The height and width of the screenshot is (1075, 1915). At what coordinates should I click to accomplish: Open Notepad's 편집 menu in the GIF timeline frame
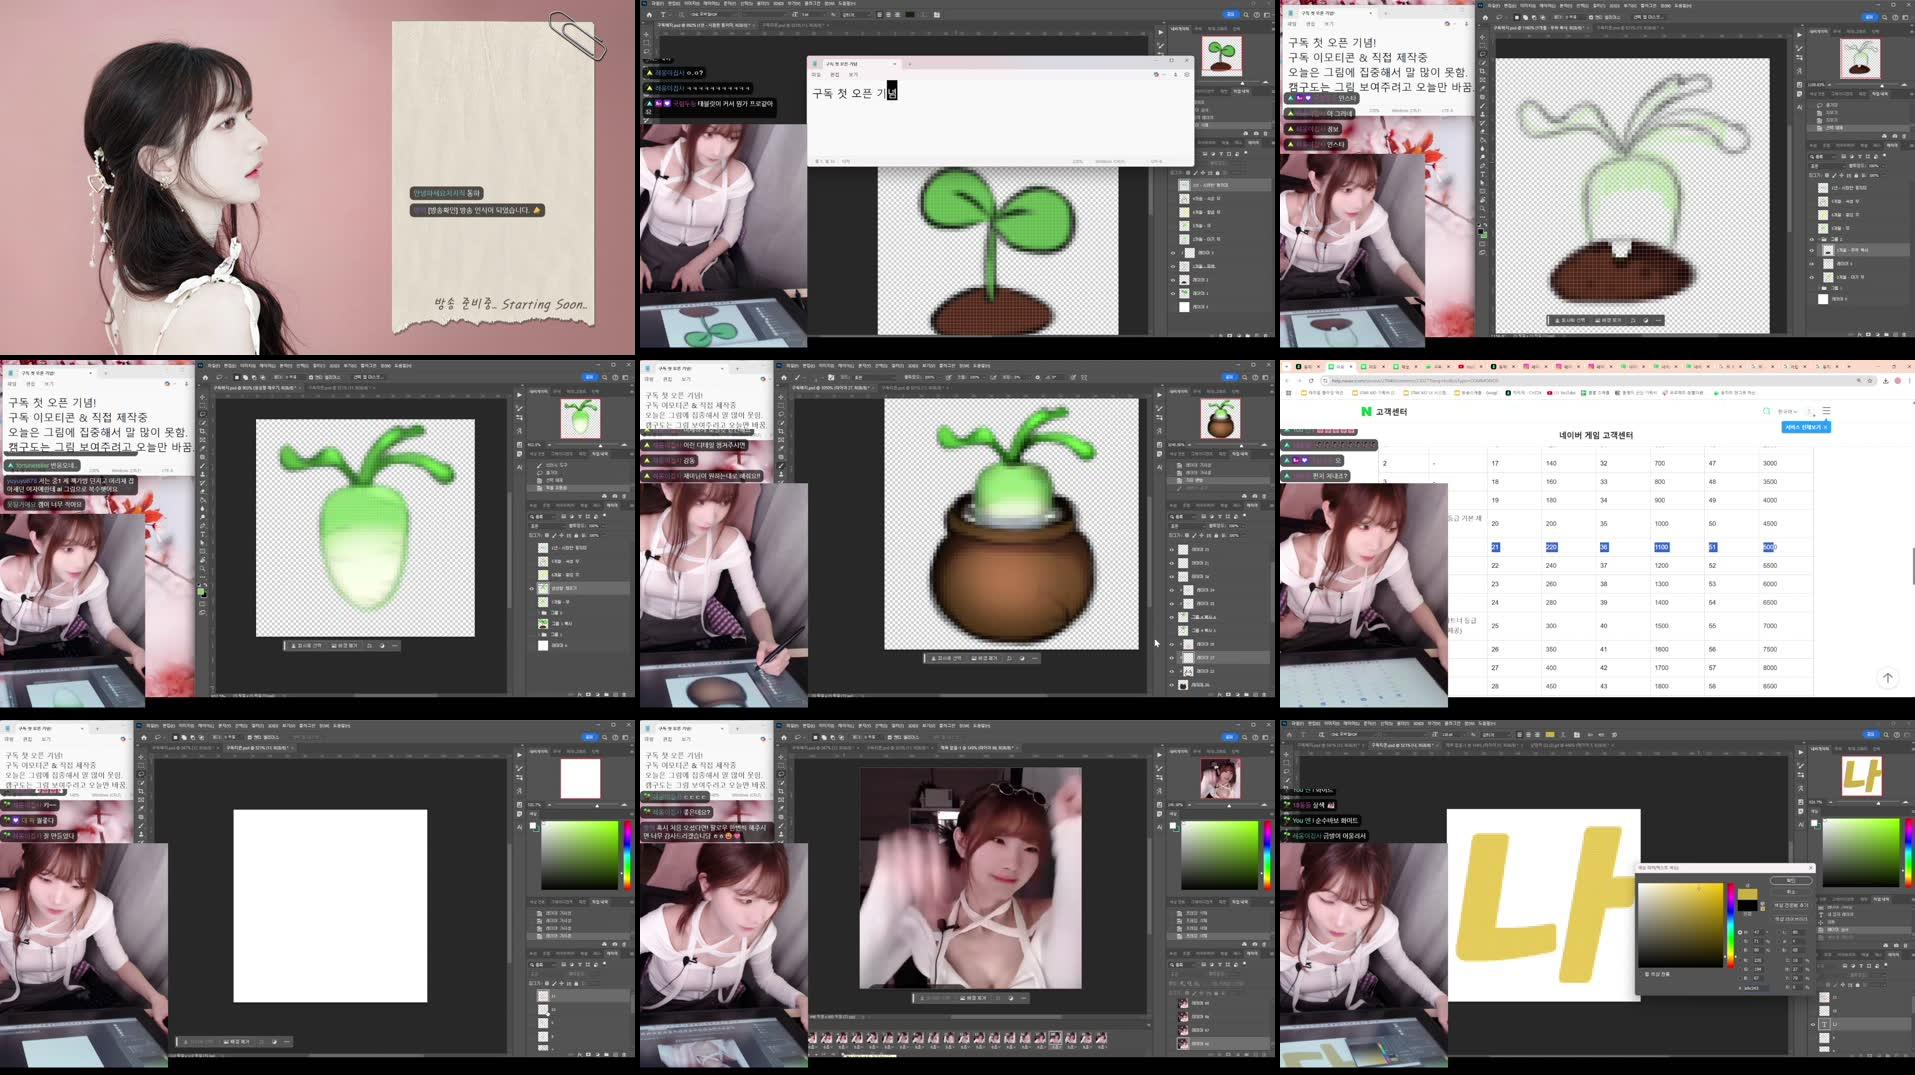[668, 739]
